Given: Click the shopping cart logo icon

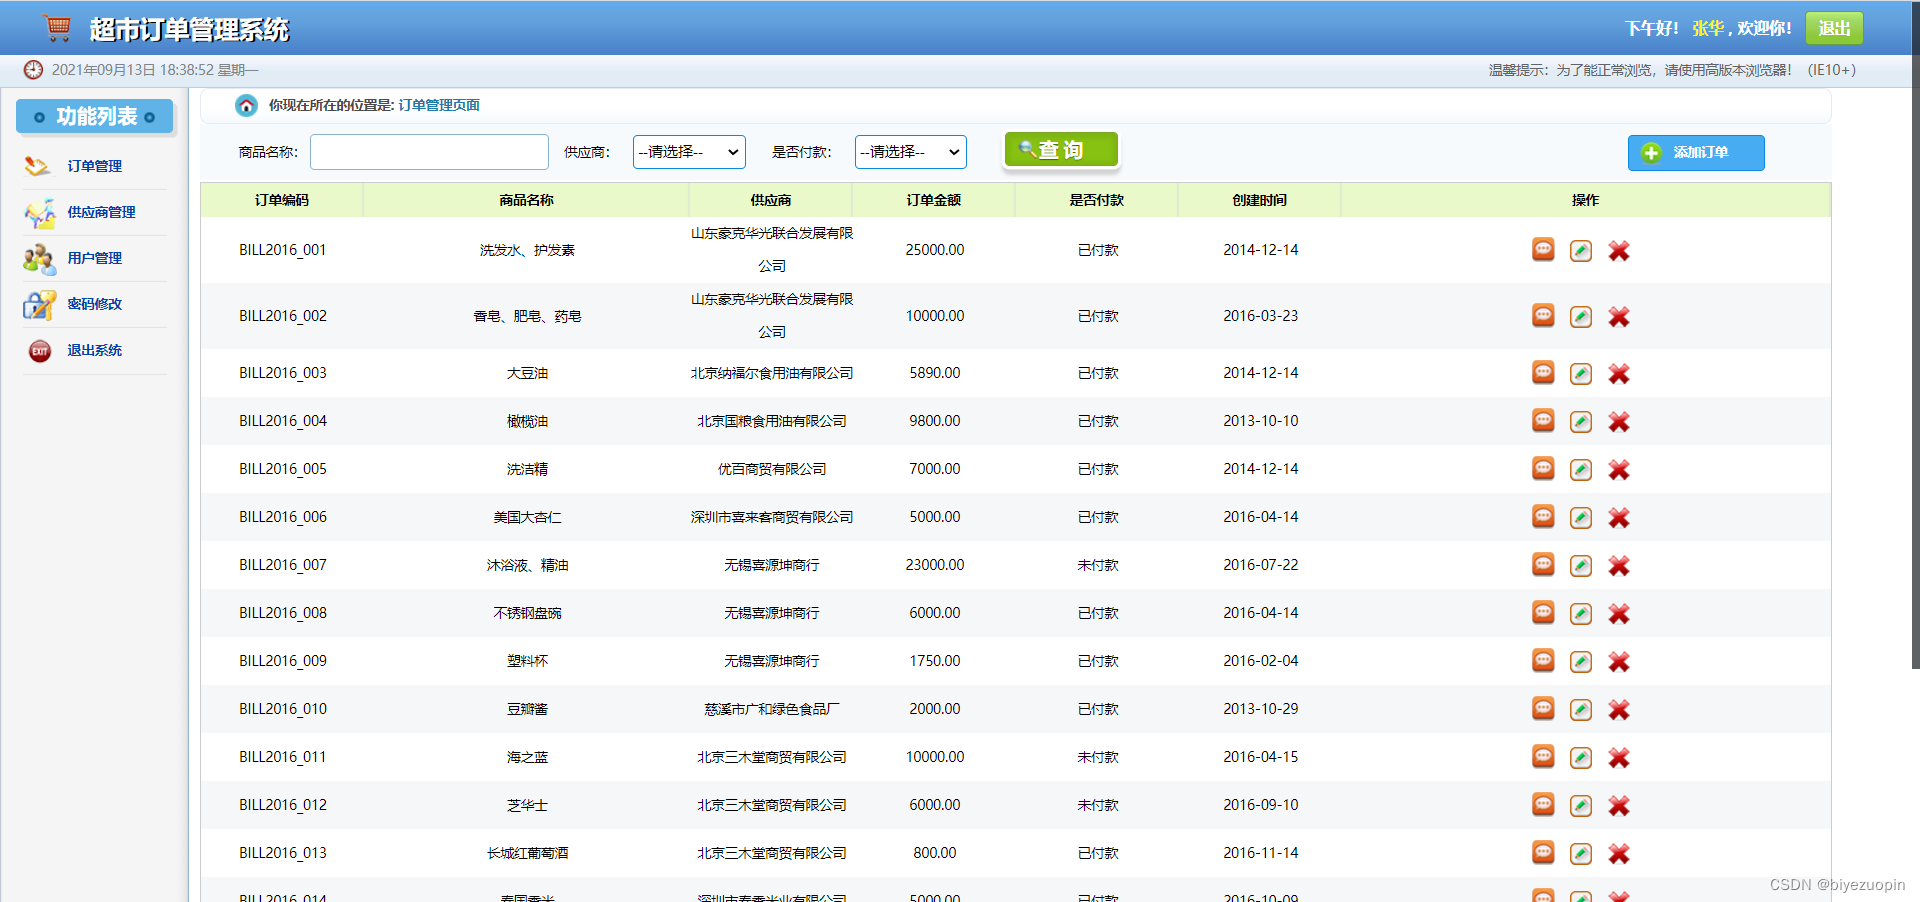Looking at the screenshot, I should click(57, 27).
